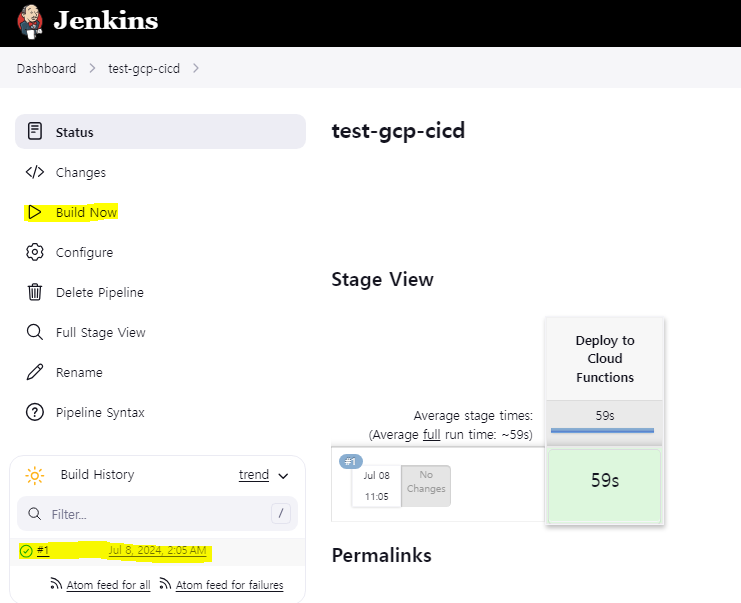The image size is (741, 603).
Task: Start a build with Build Now
Action: coord(86,213)
